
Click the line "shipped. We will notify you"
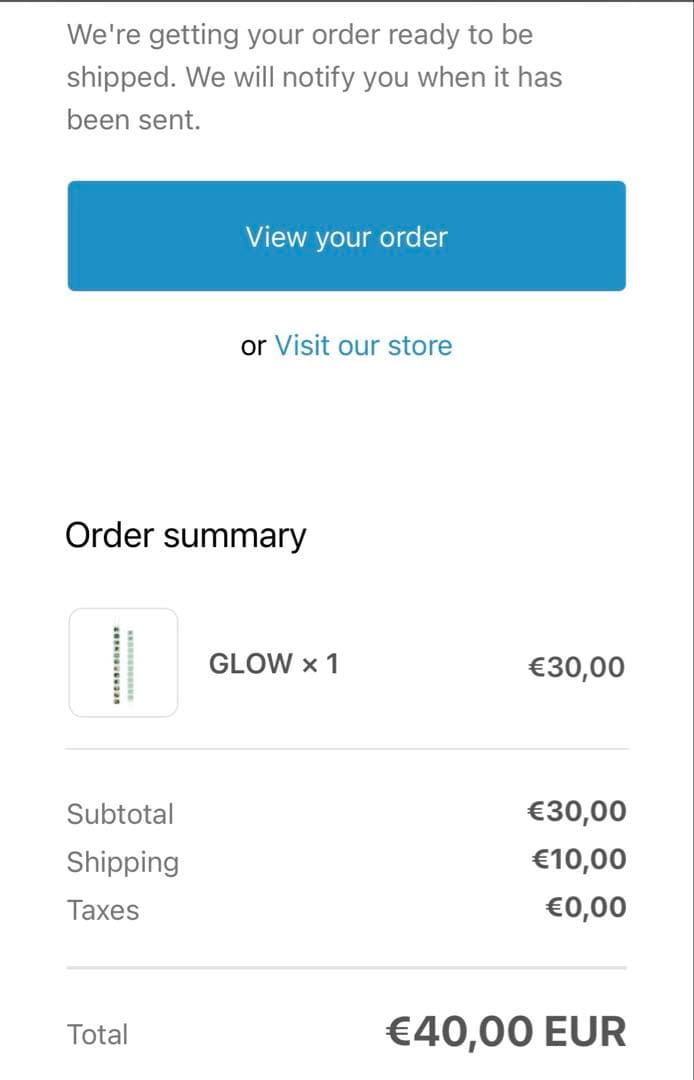tap(314, 78)
